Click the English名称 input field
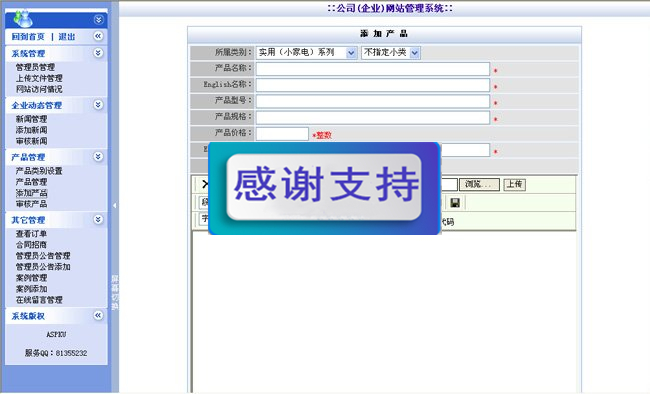The height and width of the screenshot is (394, 650). click(373, 85)
